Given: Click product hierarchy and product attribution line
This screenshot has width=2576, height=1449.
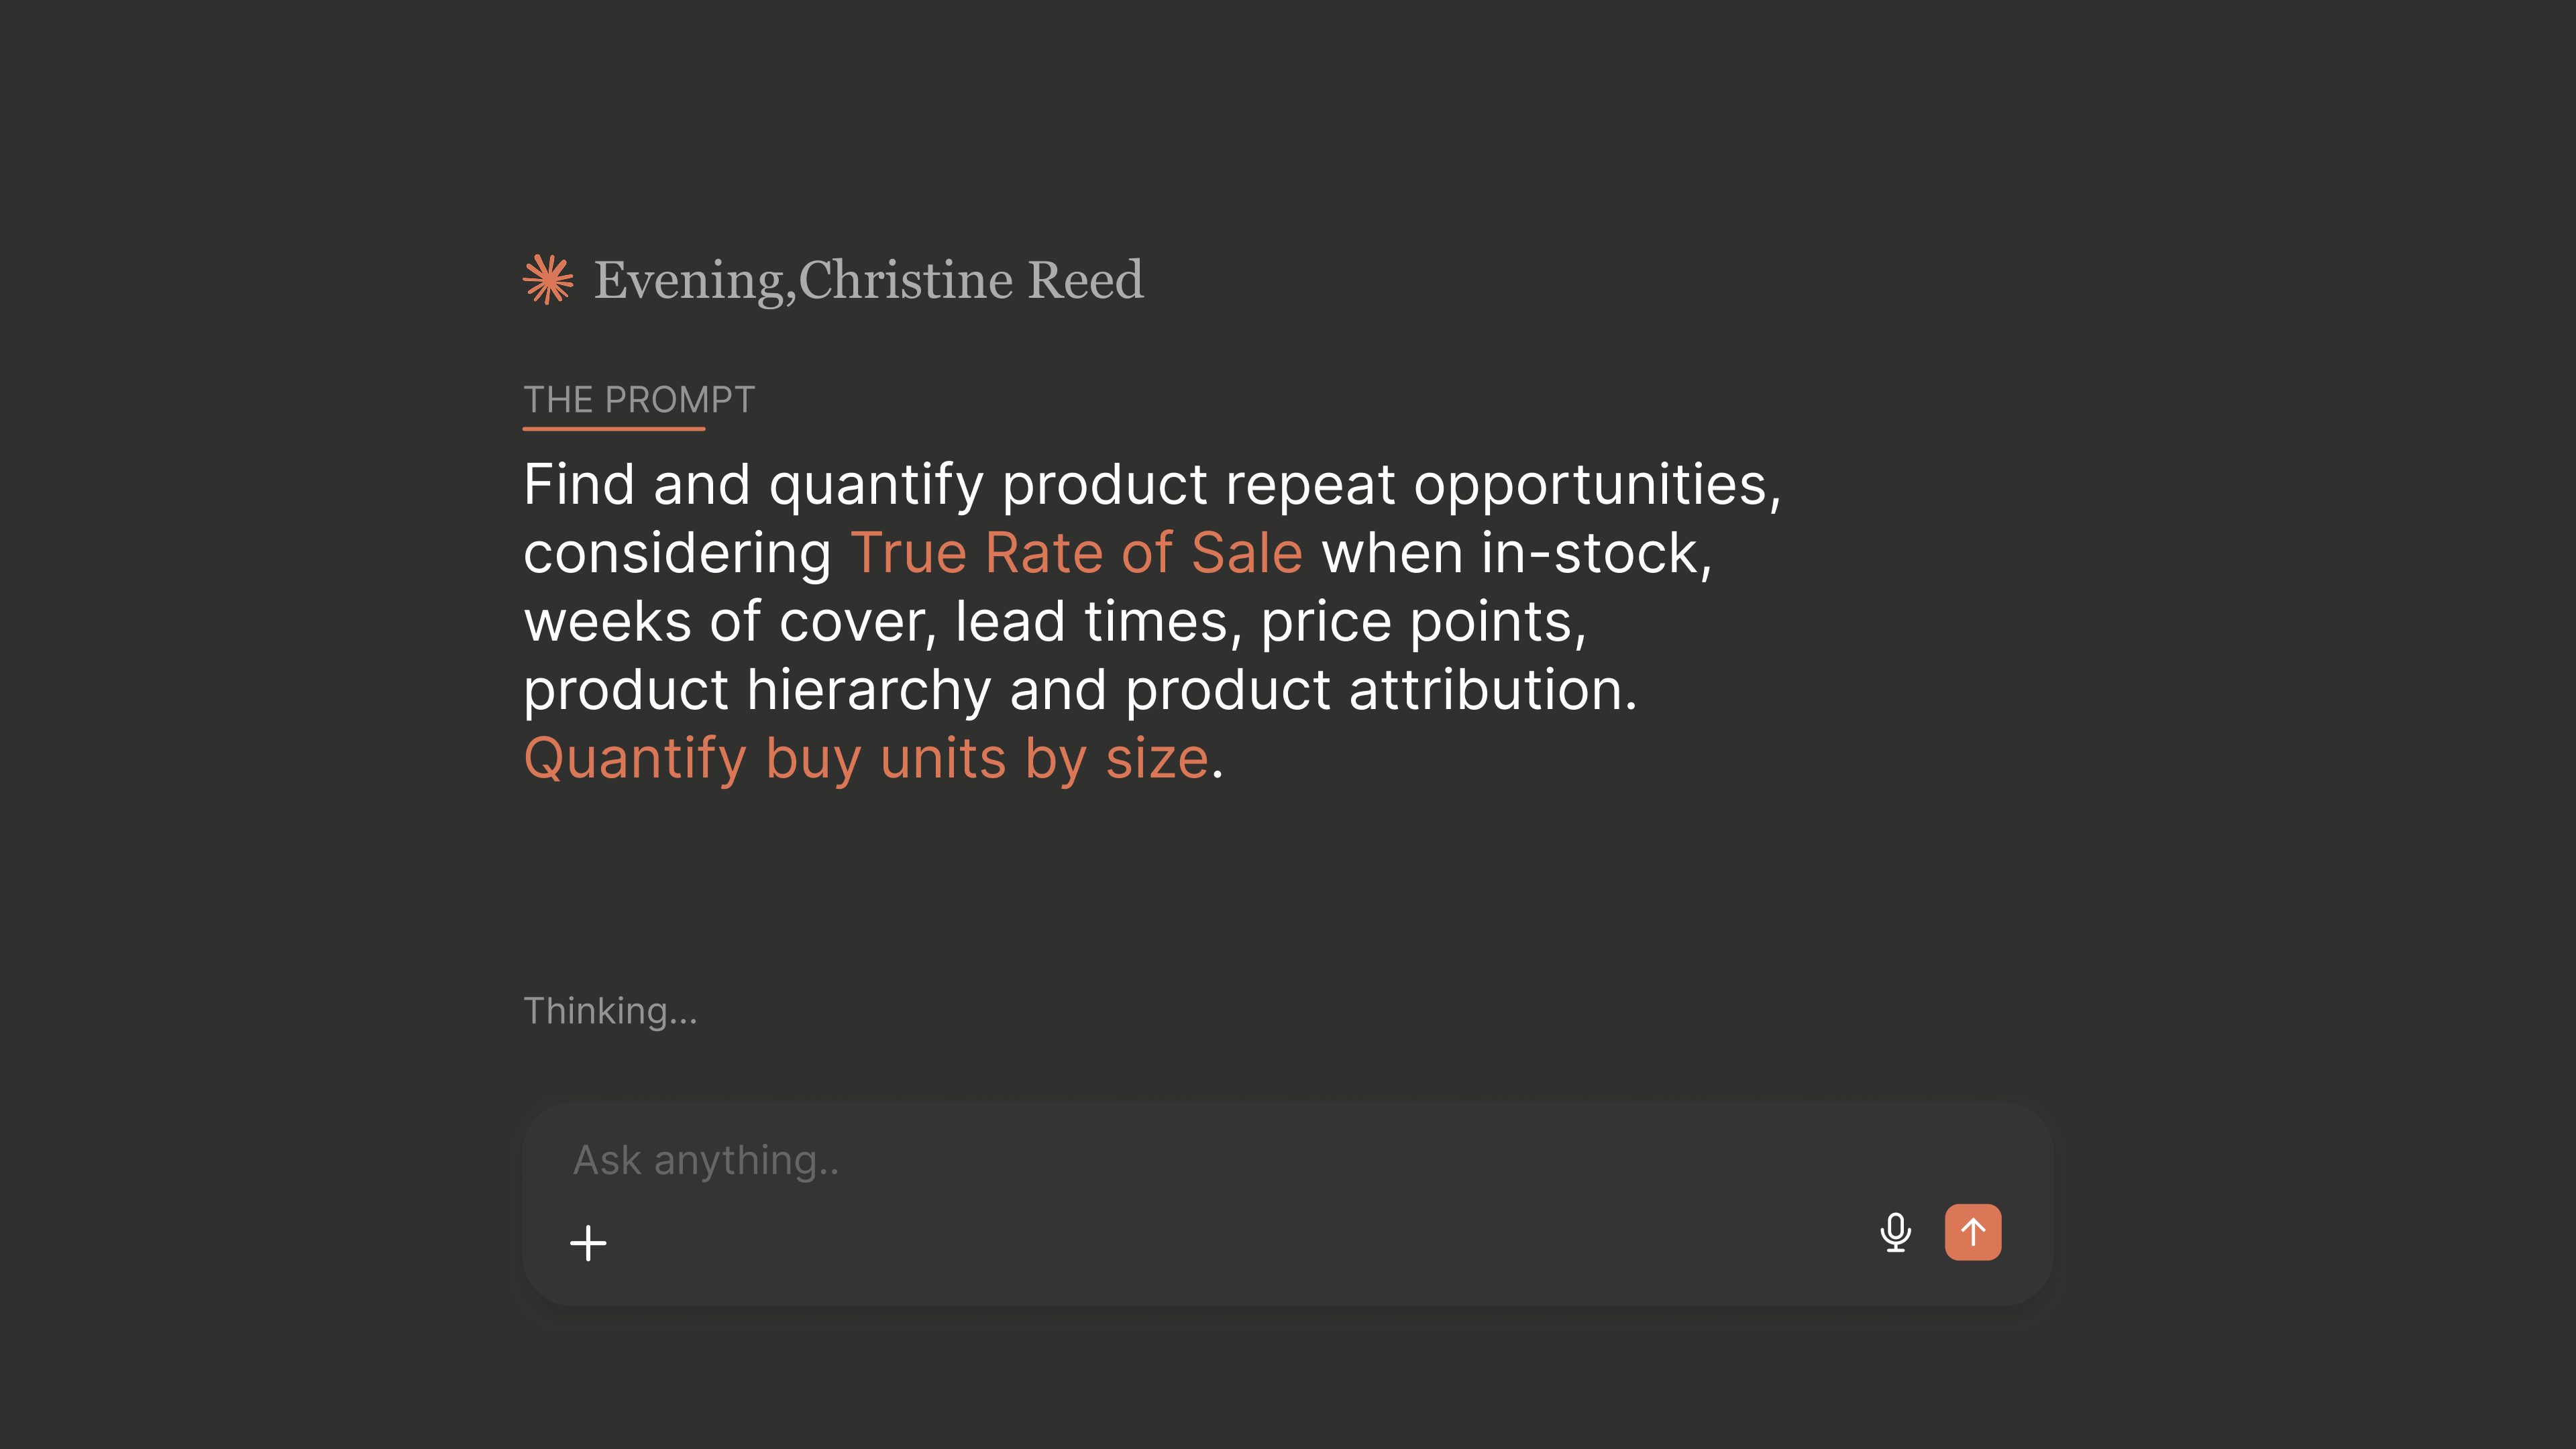Looking at the screenshot, I should 1081,690.
